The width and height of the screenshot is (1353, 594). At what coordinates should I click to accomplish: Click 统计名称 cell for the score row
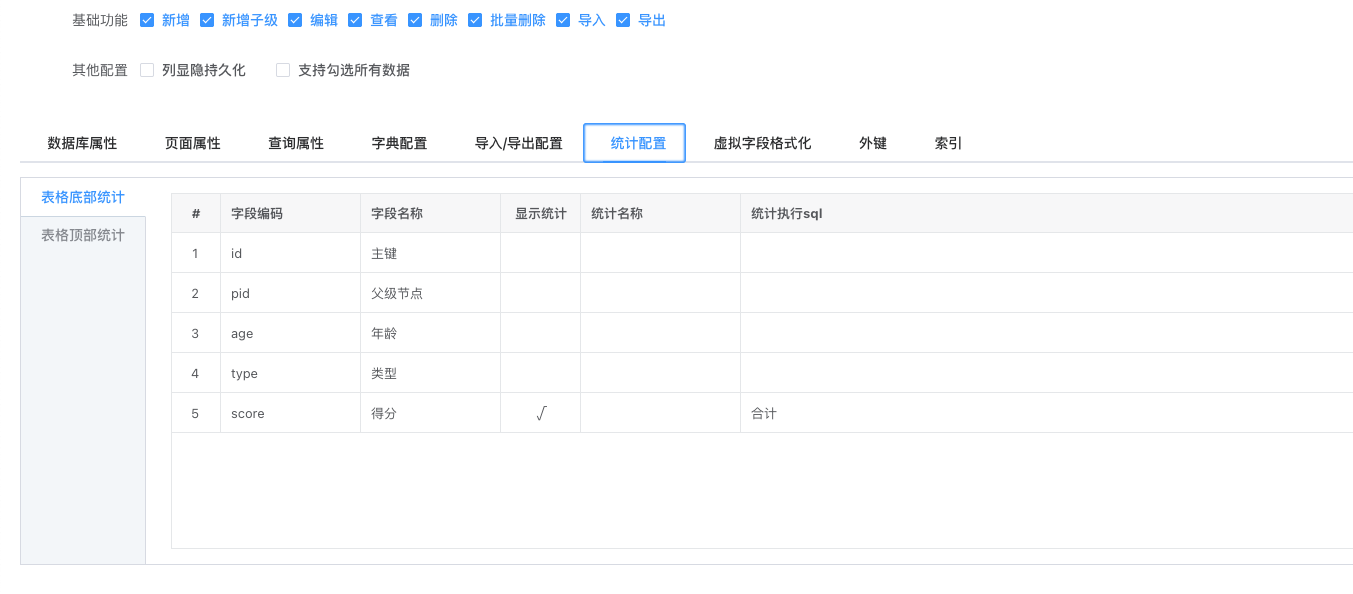[x=660, y=413]
